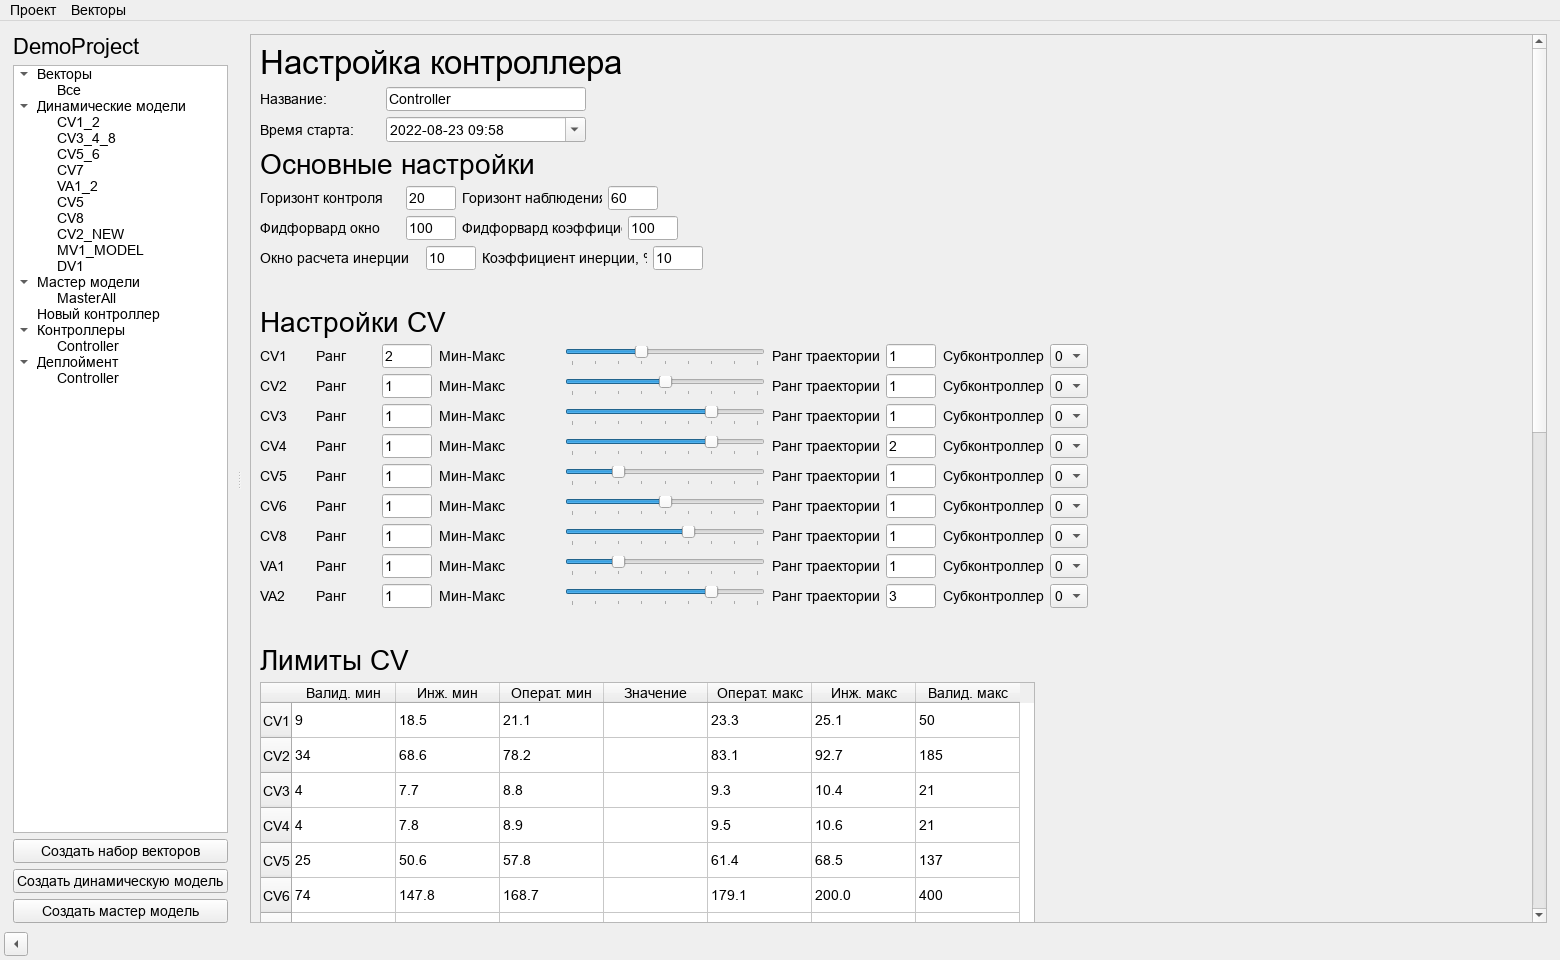This screenshot has width=1560, height=960.
Task: Open the Время старта date dropdown
Action: click(x=575, y=130)
